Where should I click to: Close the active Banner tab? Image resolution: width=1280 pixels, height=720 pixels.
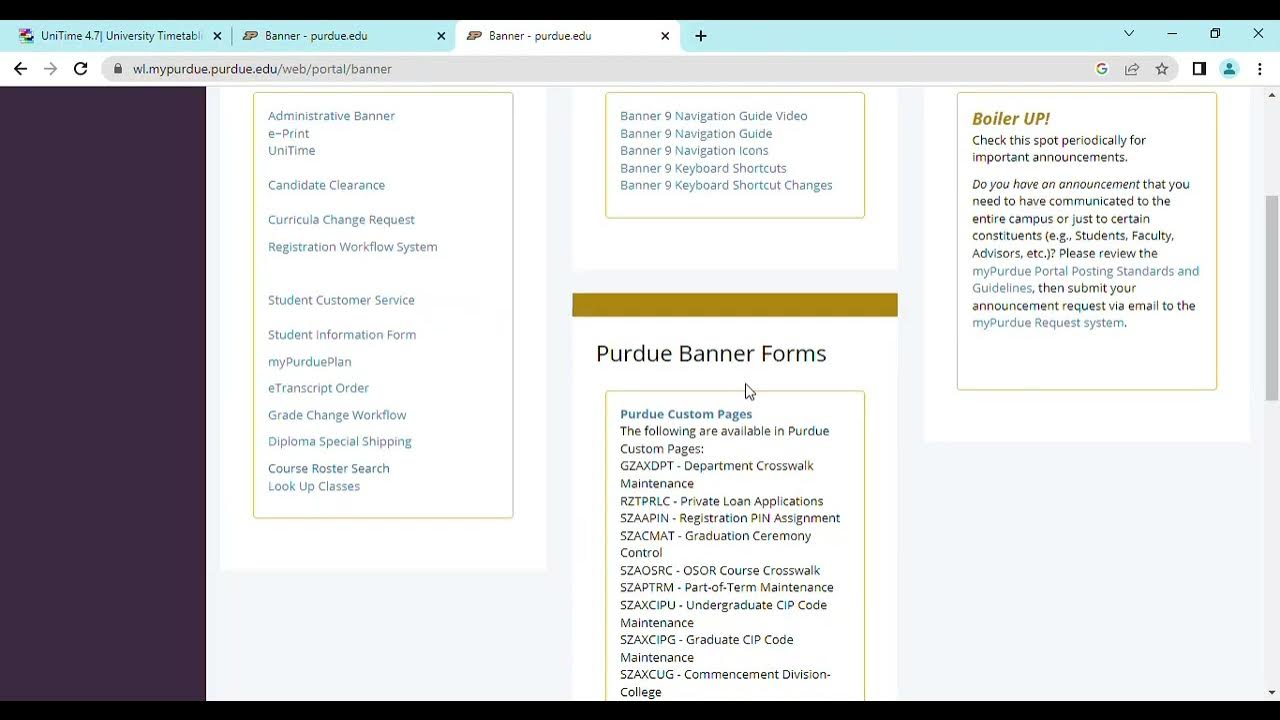[665, 36]
